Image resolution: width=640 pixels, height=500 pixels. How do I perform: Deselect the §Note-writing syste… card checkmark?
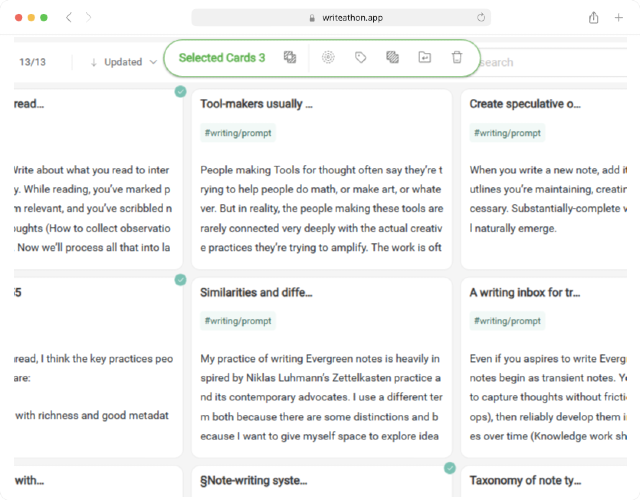tap(450, 468)
